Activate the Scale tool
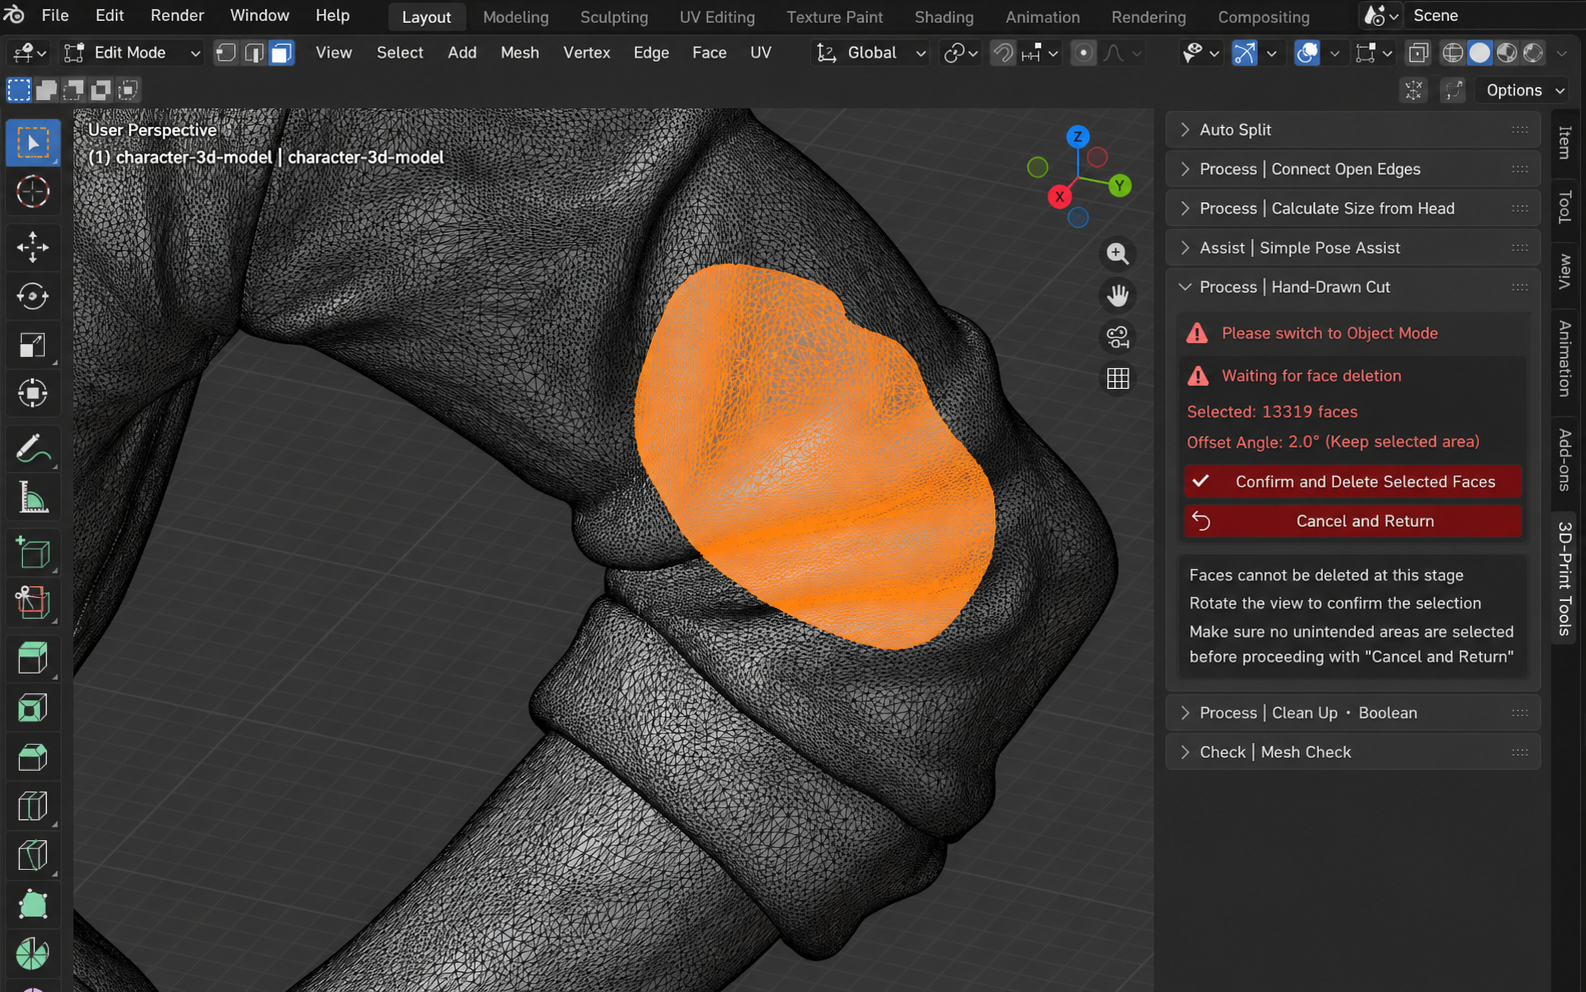Image resolution: width=1586 pixels, height=992 pixels. [32, 345]
